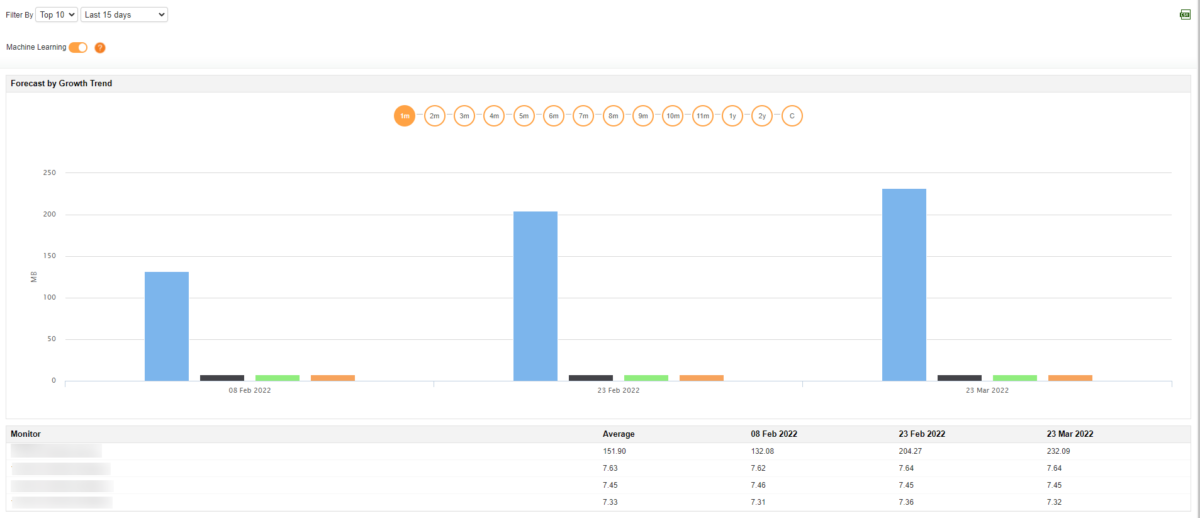Viewport: 1200px width, 518px height.
Task: Open the Machine Learning help icon
Action: tap(100, 48)
